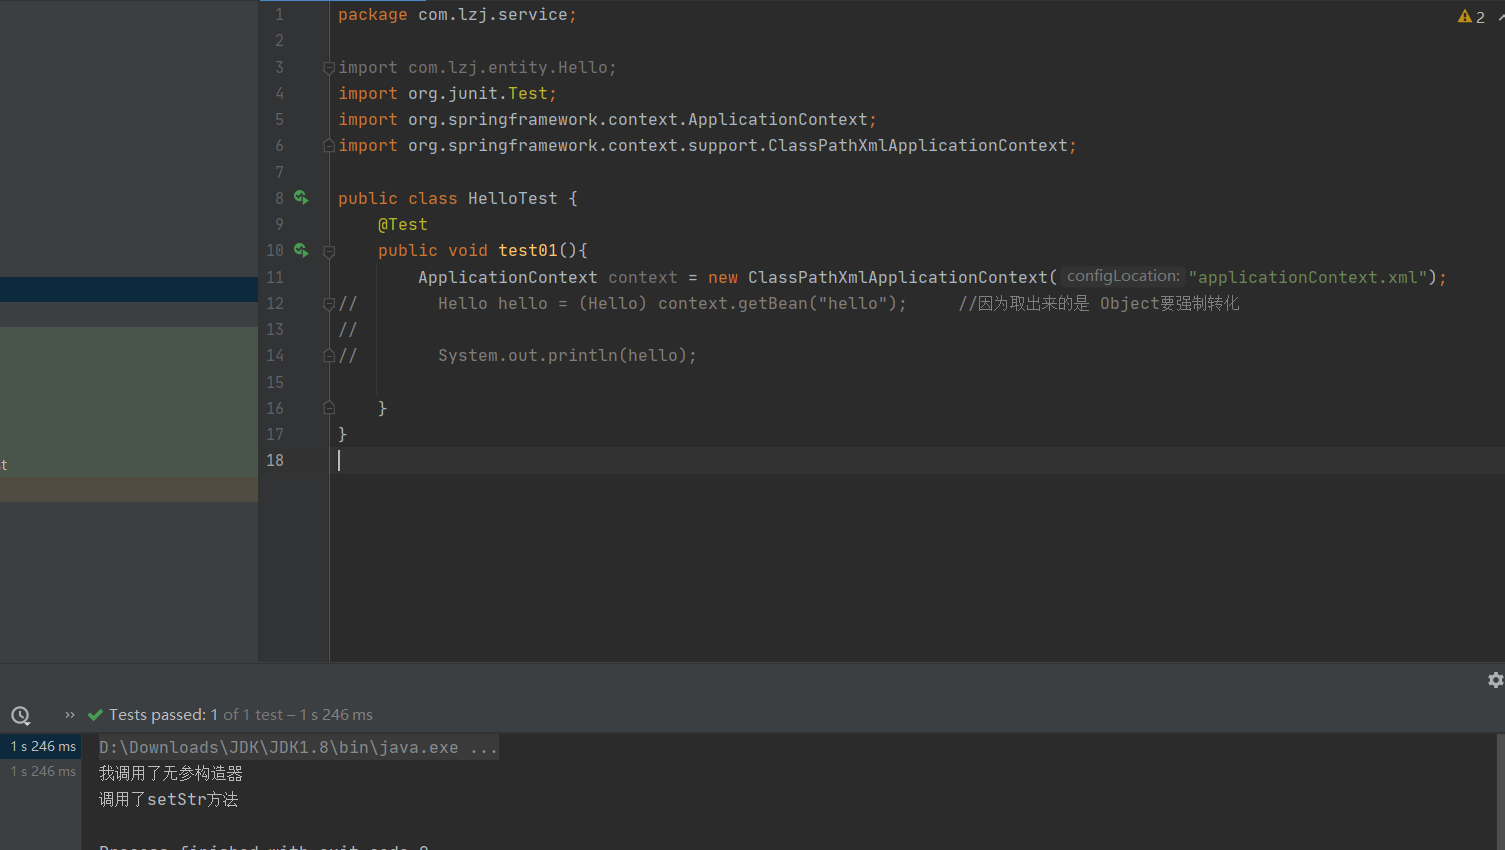Image resolution: width=1505 pixels, height=850 pixels.
Task: Click the import org.junit.Test line
Action: click(x=447, y=93)
